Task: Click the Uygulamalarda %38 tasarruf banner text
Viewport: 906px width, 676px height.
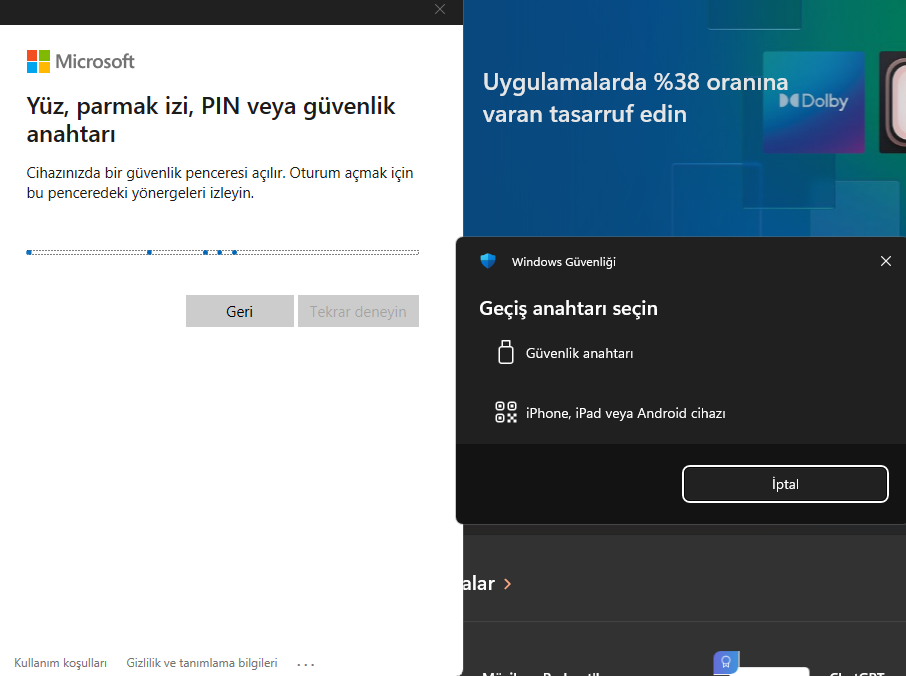Action: [635, 98]
